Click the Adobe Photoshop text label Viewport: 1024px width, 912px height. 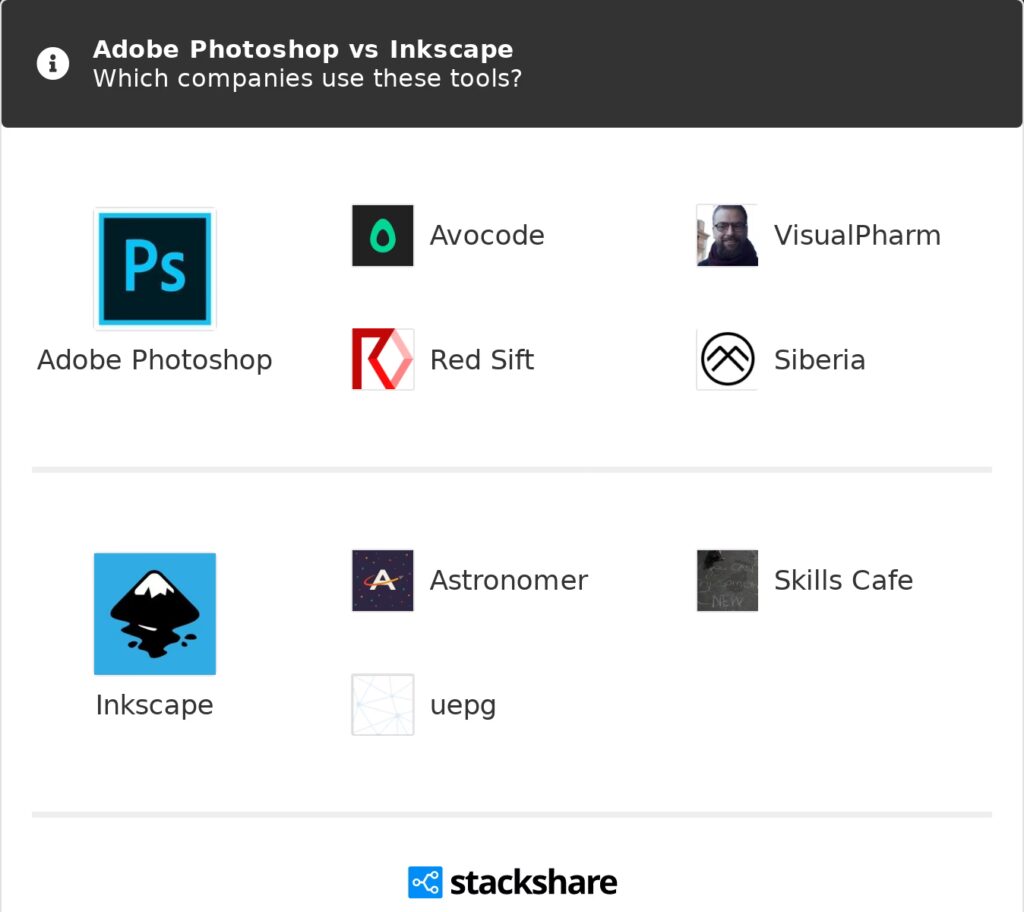[x=155, y=360]
